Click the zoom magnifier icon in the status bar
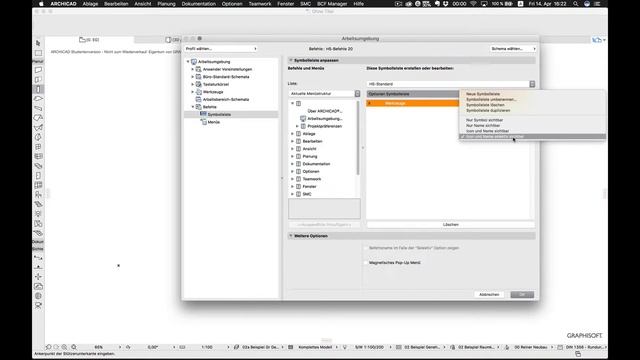Screen dimensions: 640x360 (x=74, y=347)
